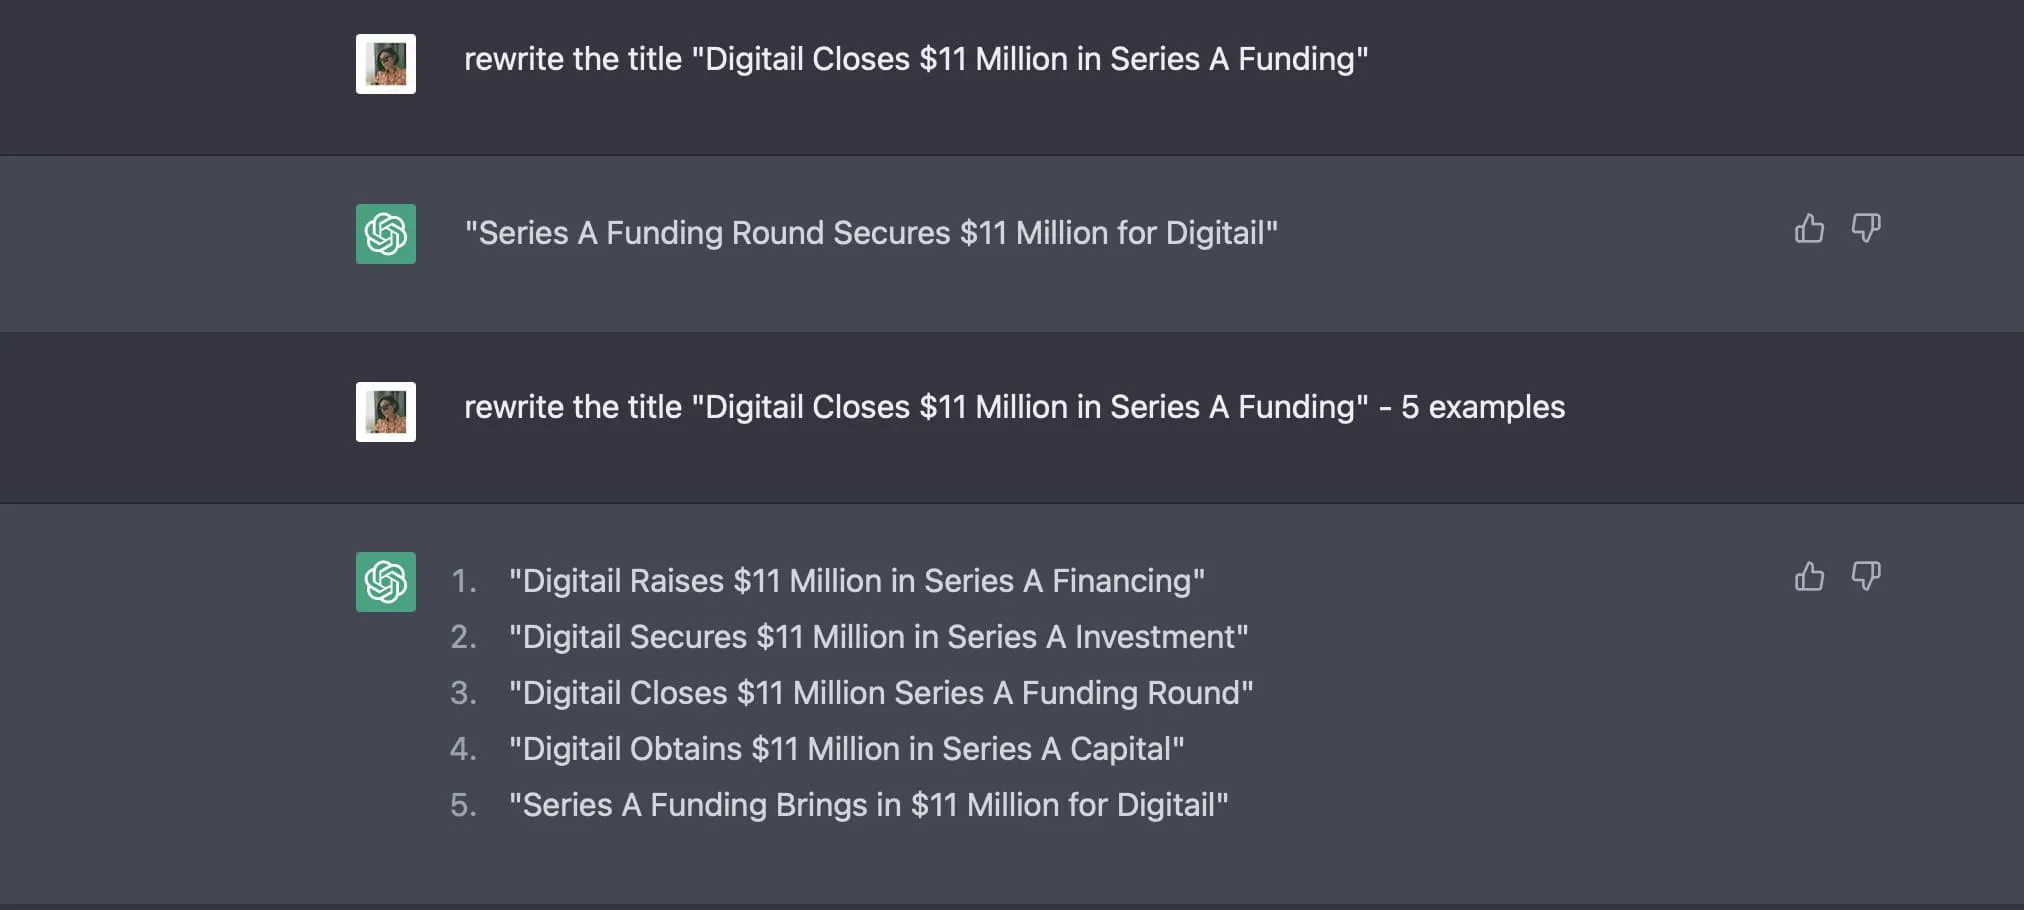Click 'Digitail Closes $11 Million Series A Funding Round'
2024x910 pixels.
click(881, 693)
